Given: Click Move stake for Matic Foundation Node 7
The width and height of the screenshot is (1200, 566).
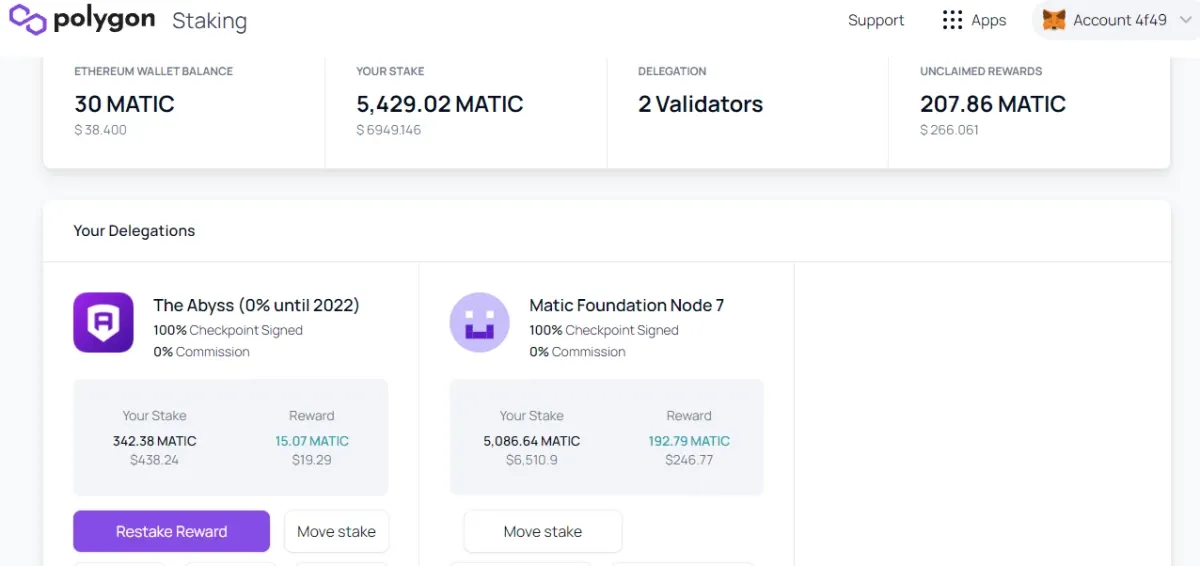Looking at the screenshot, I should pyautogui.click(x=543, y=531).
